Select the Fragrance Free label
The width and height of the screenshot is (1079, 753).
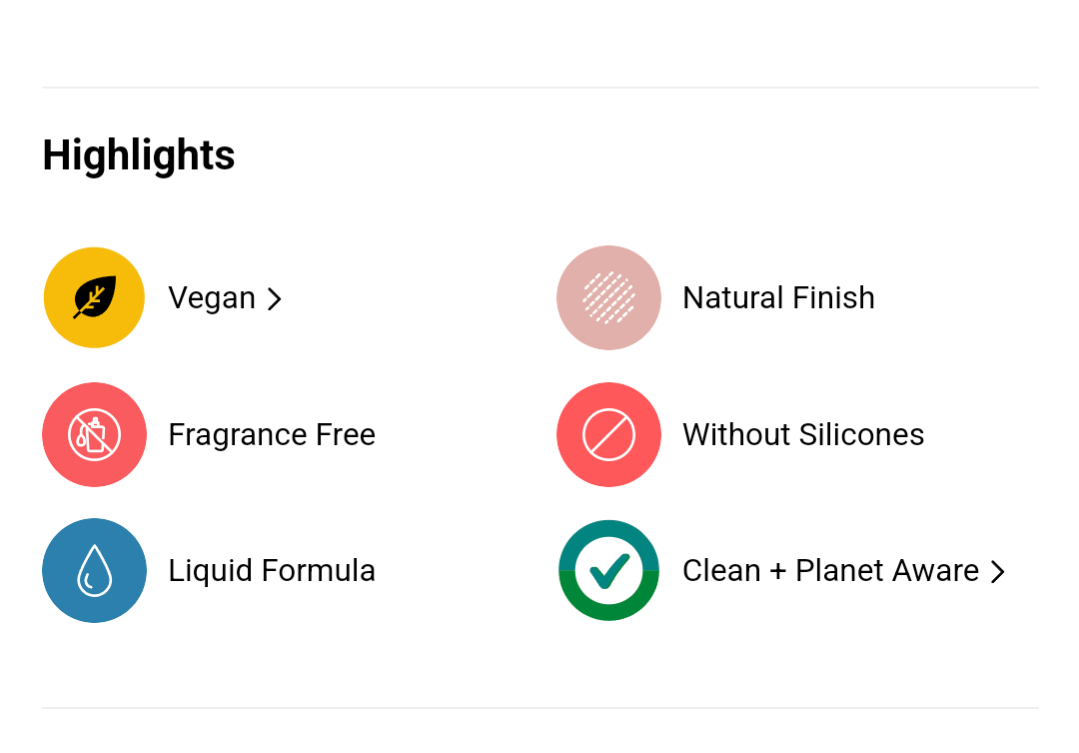coord(271,435)
